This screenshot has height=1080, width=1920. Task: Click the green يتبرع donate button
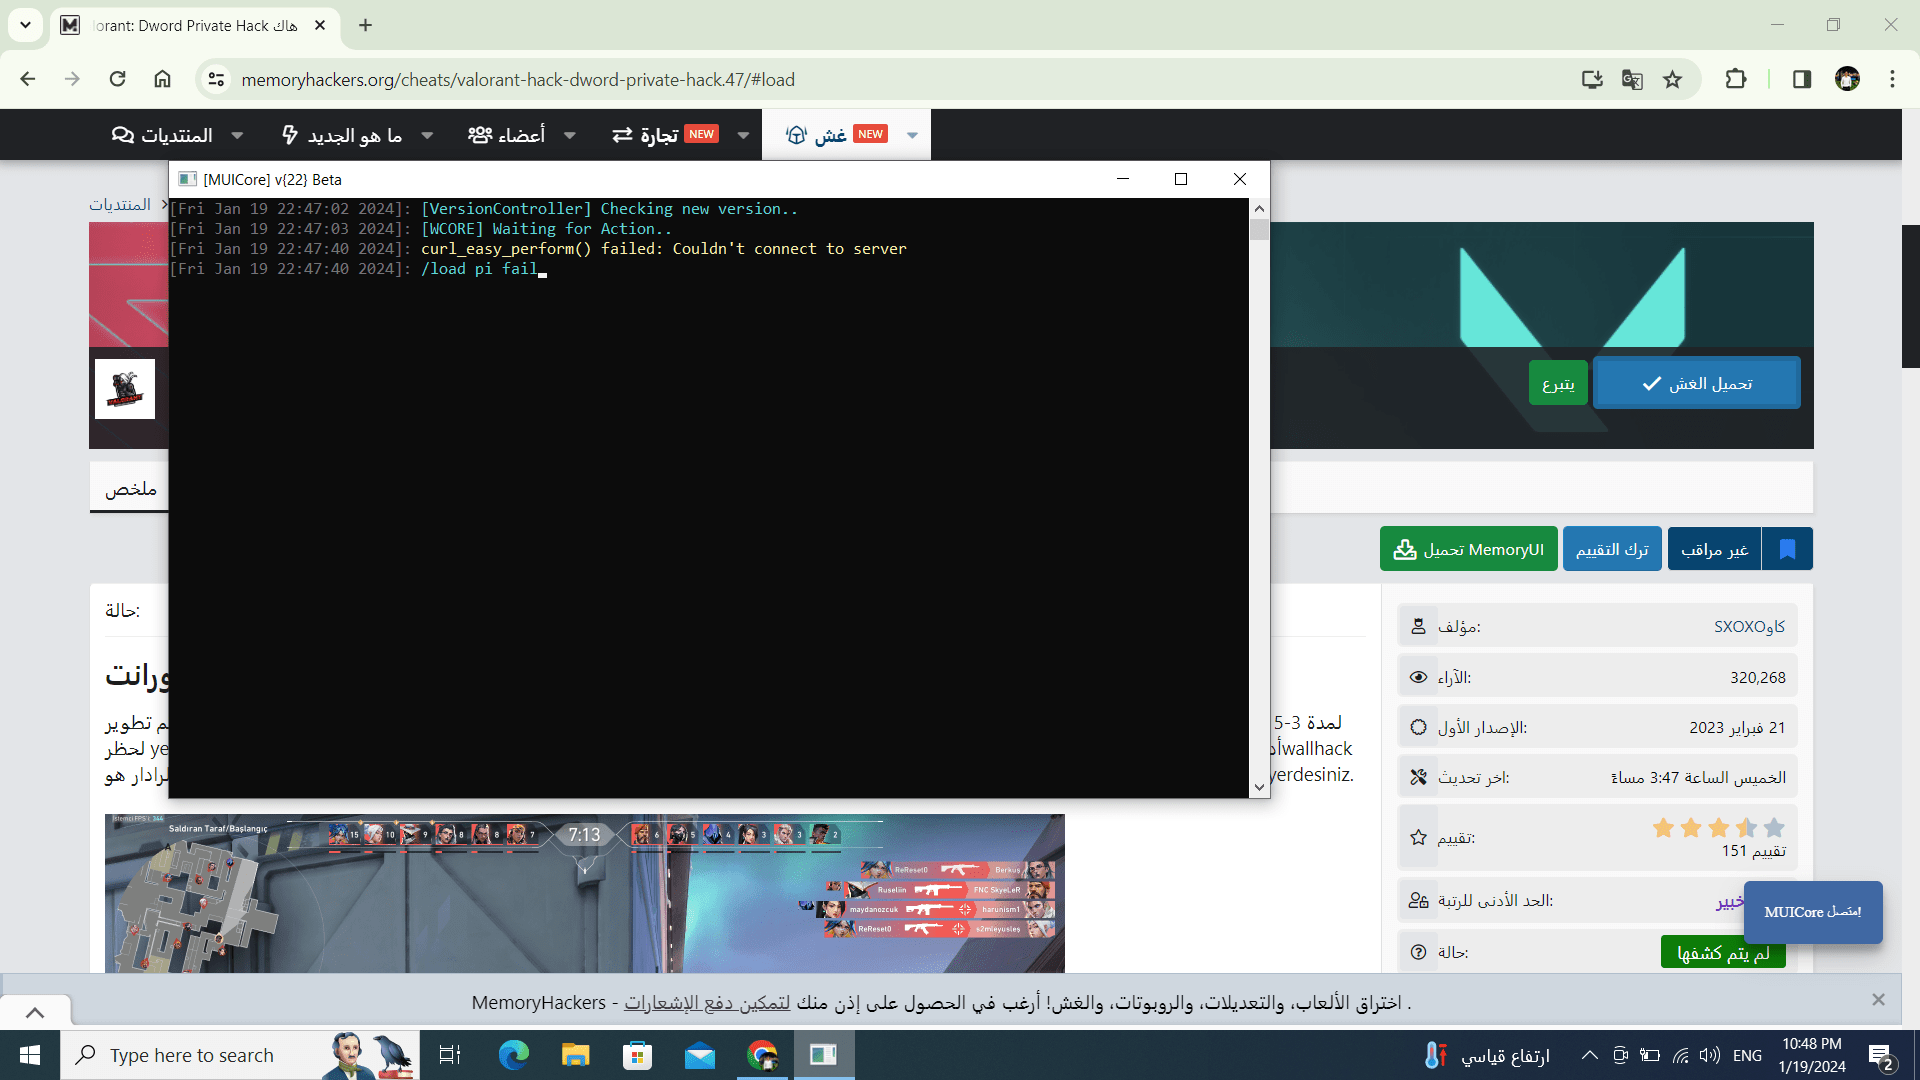pyautogui.click(x=1558, y=383)
